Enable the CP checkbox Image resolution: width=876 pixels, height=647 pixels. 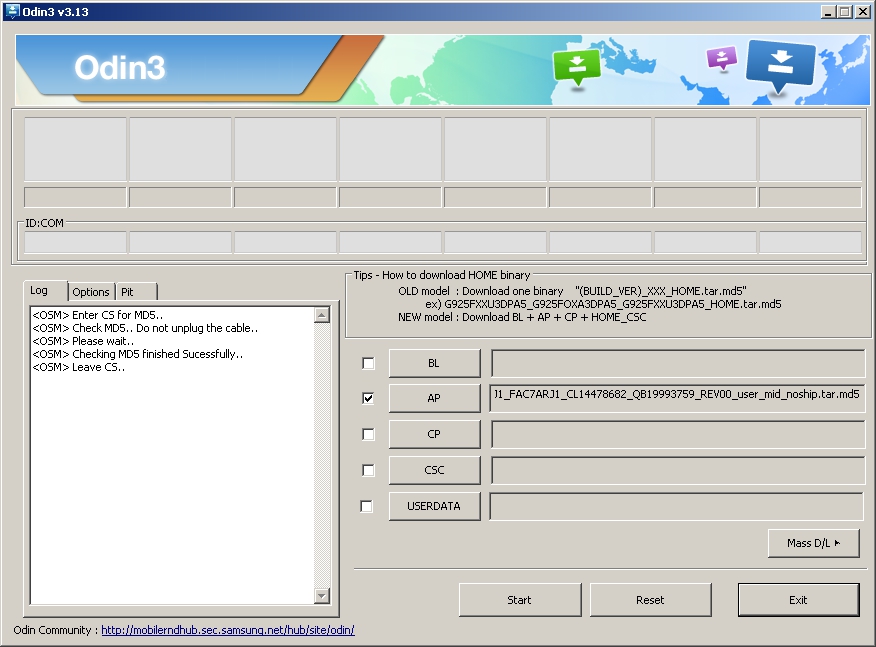point(368,434)
